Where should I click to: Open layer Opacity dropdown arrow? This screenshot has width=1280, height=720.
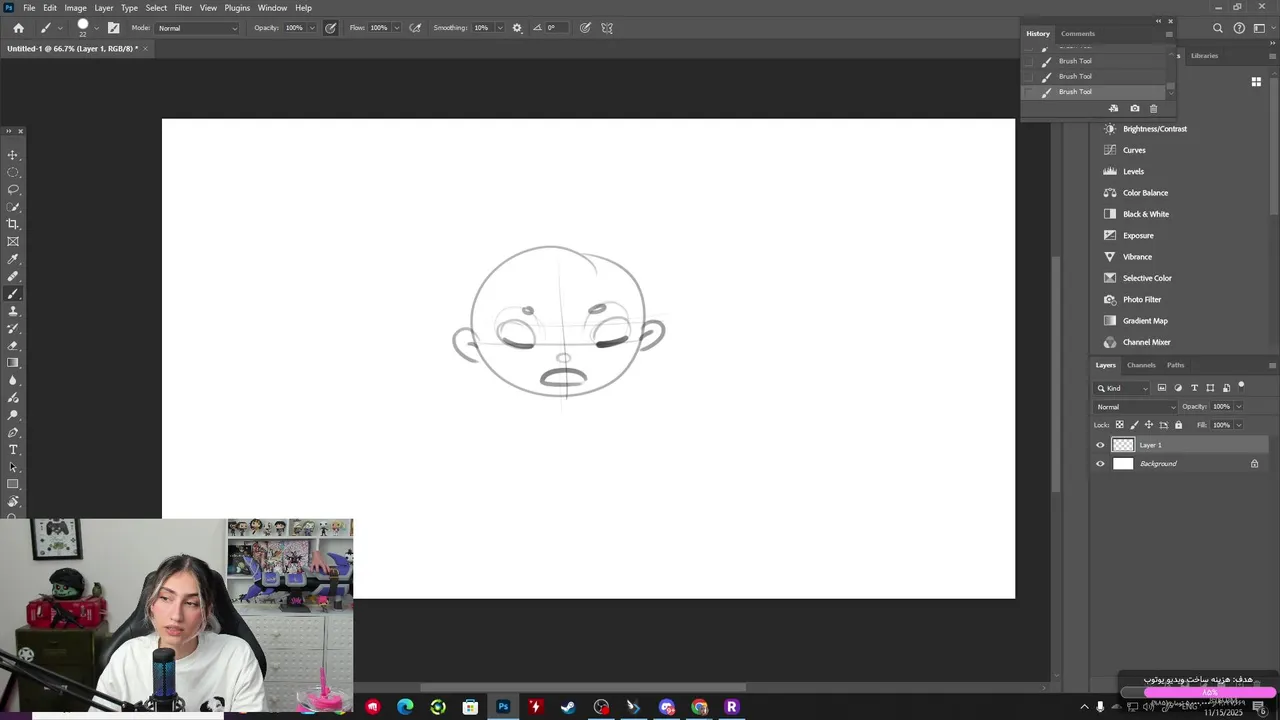point(1238,407)
